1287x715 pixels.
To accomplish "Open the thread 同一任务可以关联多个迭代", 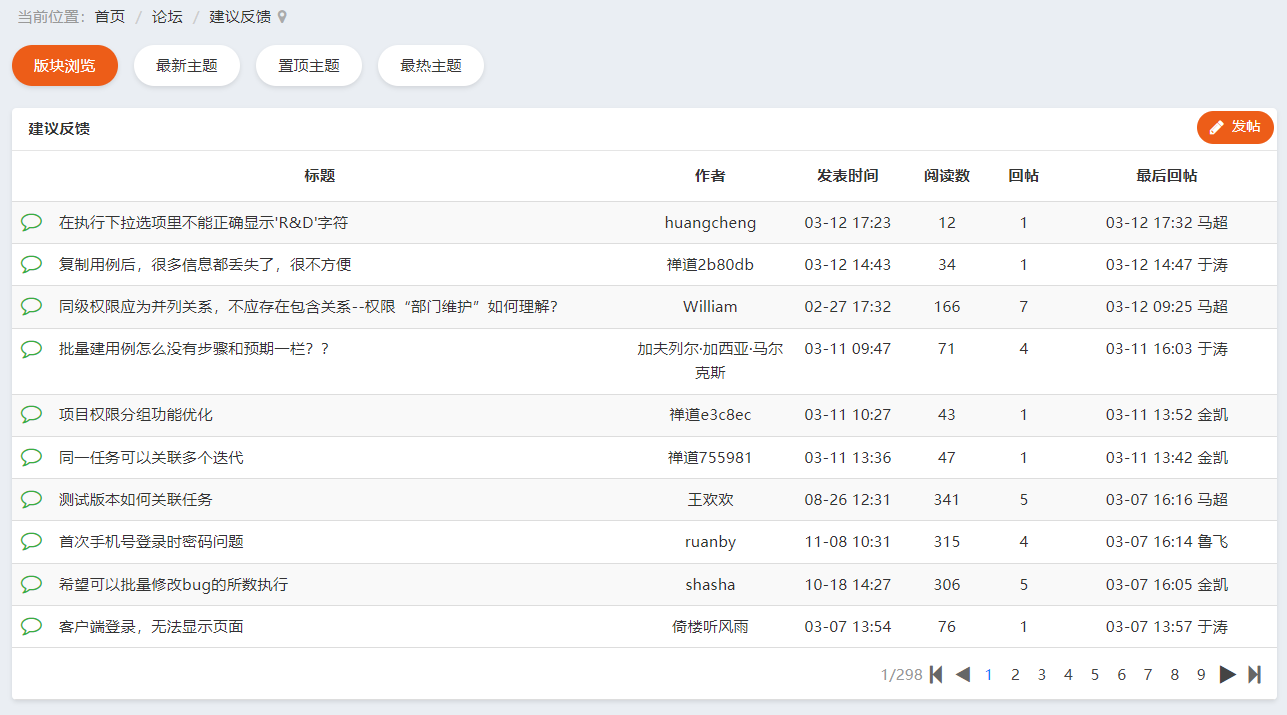I will pyautogui.click(x=151, y=457).
